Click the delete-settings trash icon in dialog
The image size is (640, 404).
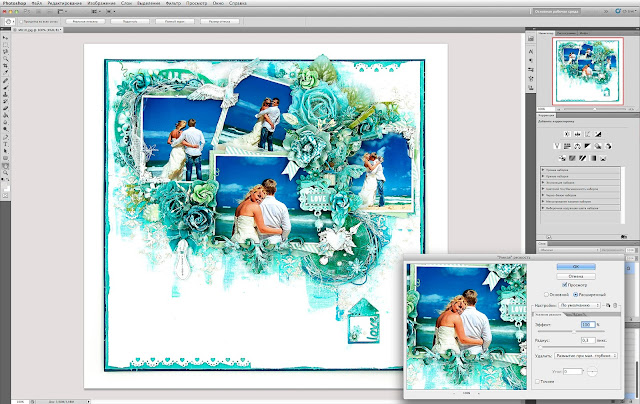tap(615, 305)
